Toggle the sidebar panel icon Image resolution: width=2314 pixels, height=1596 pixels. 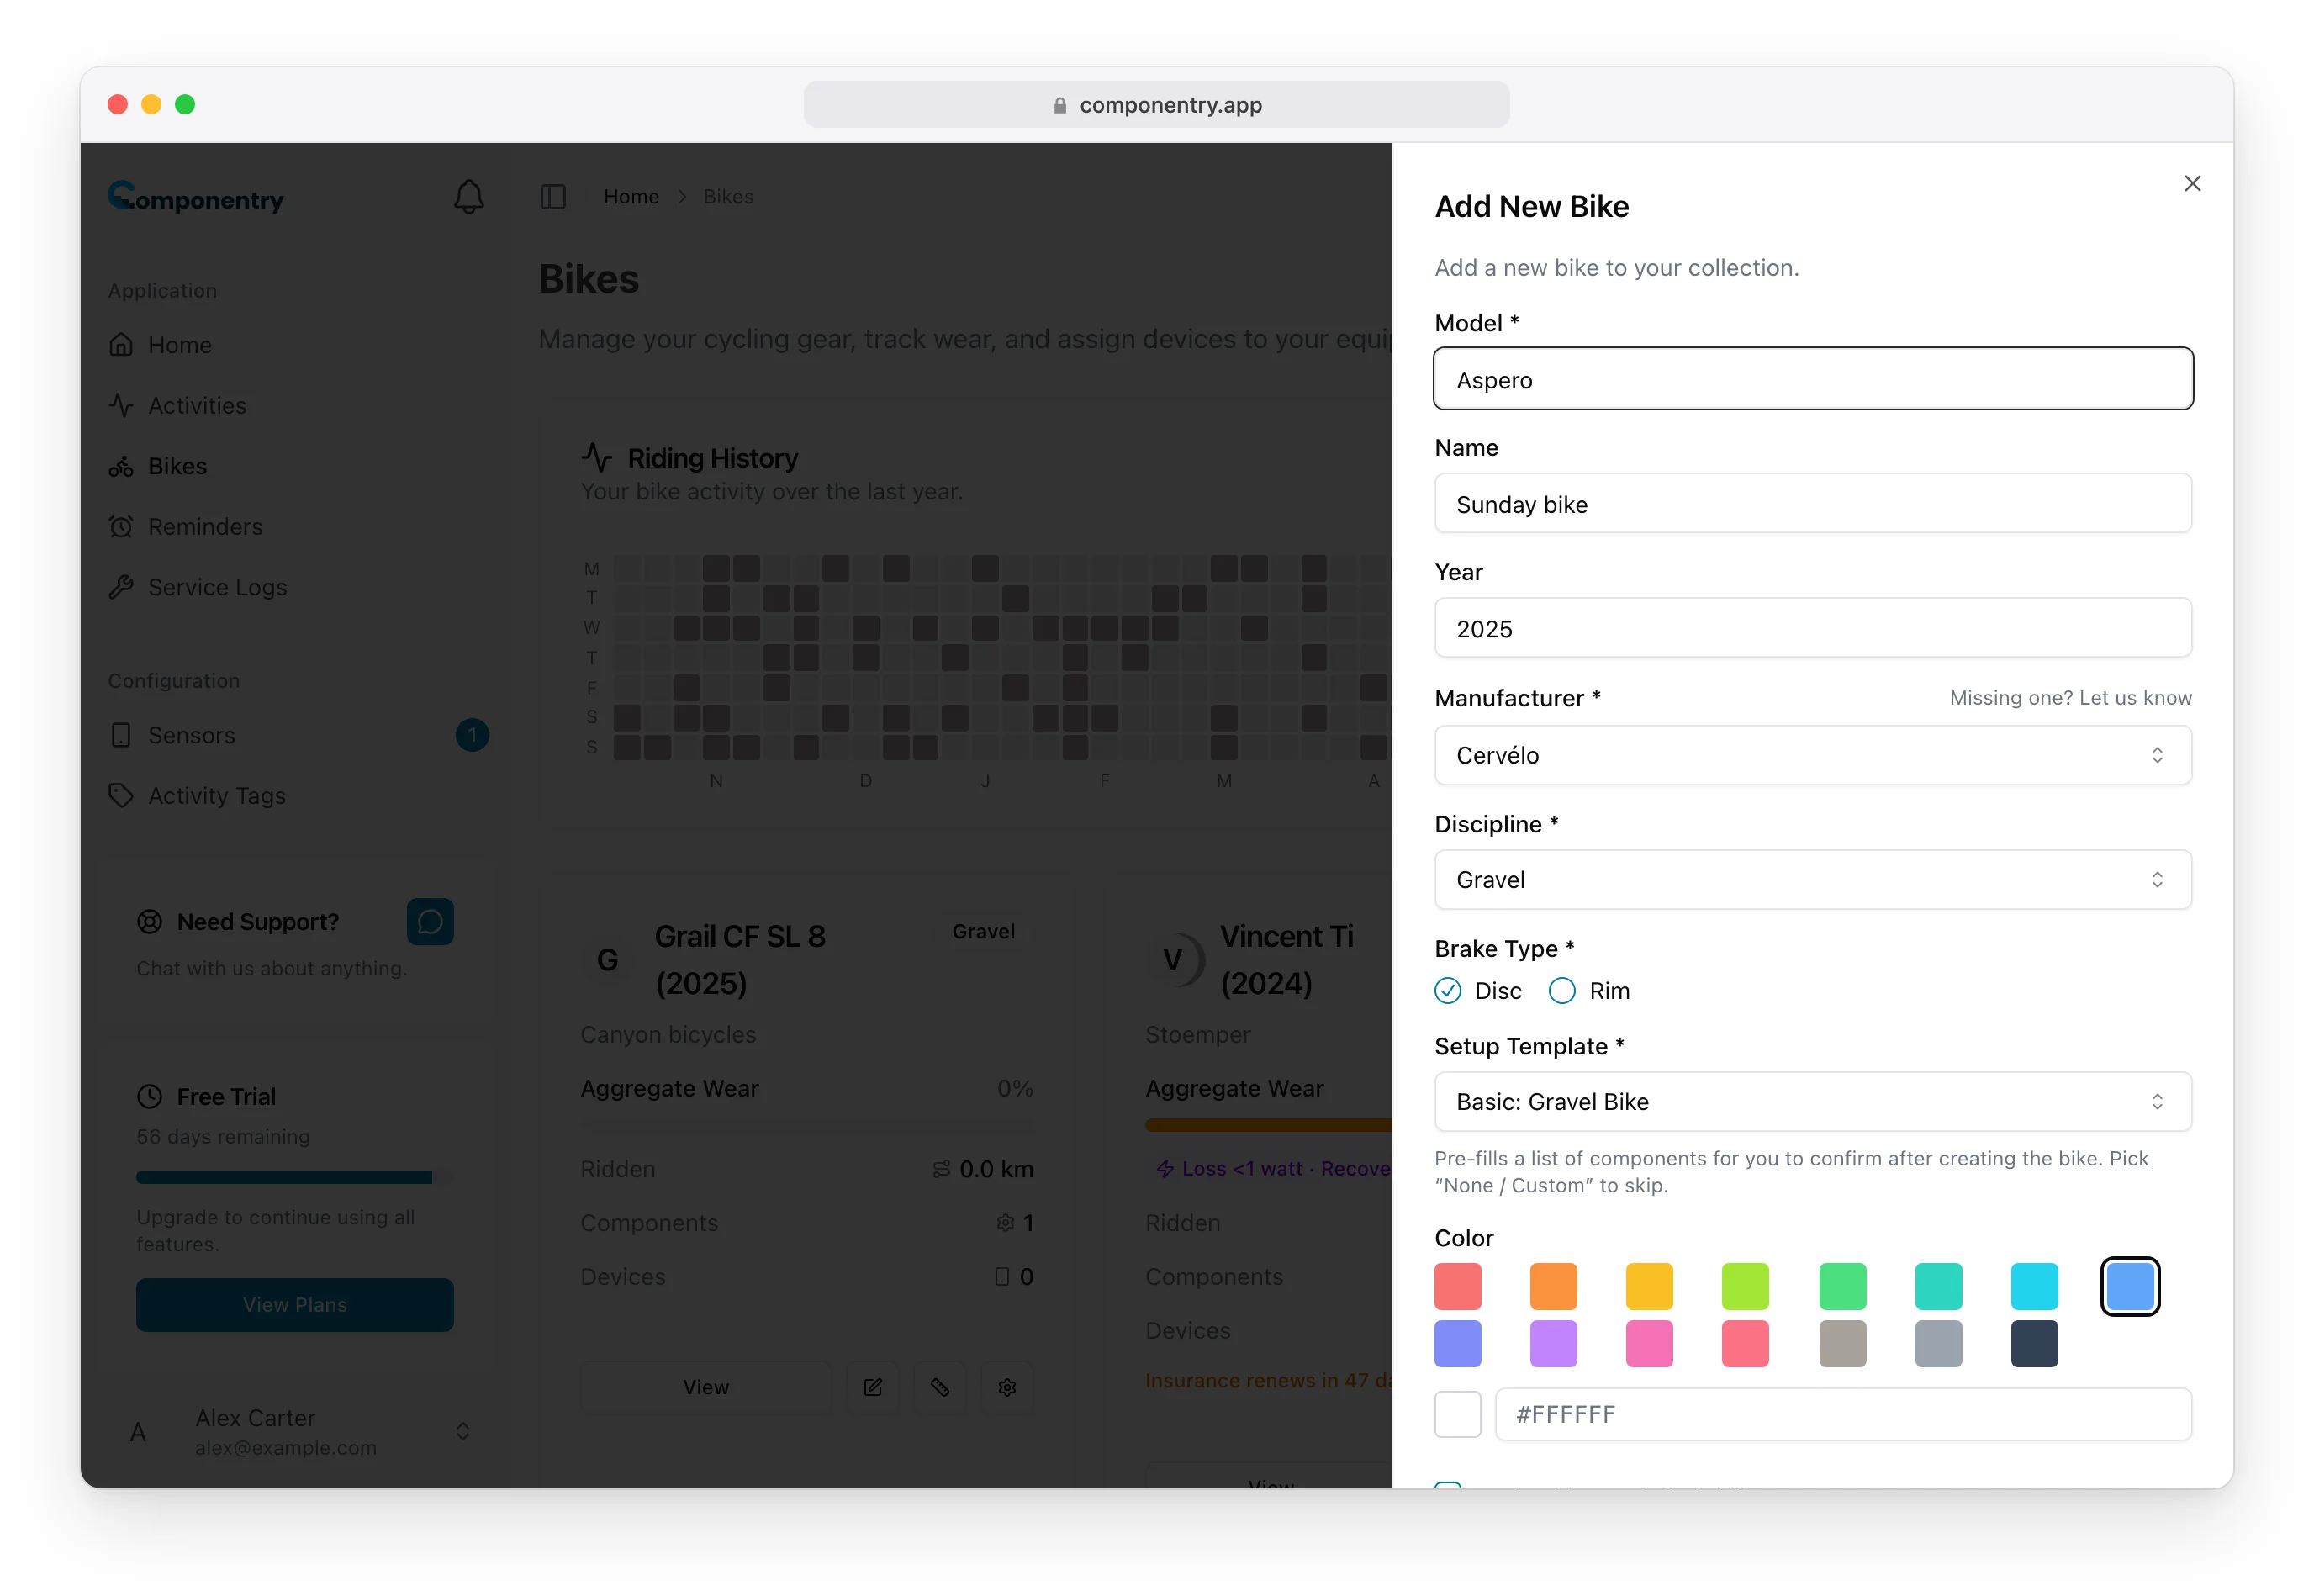coord(553,197)
